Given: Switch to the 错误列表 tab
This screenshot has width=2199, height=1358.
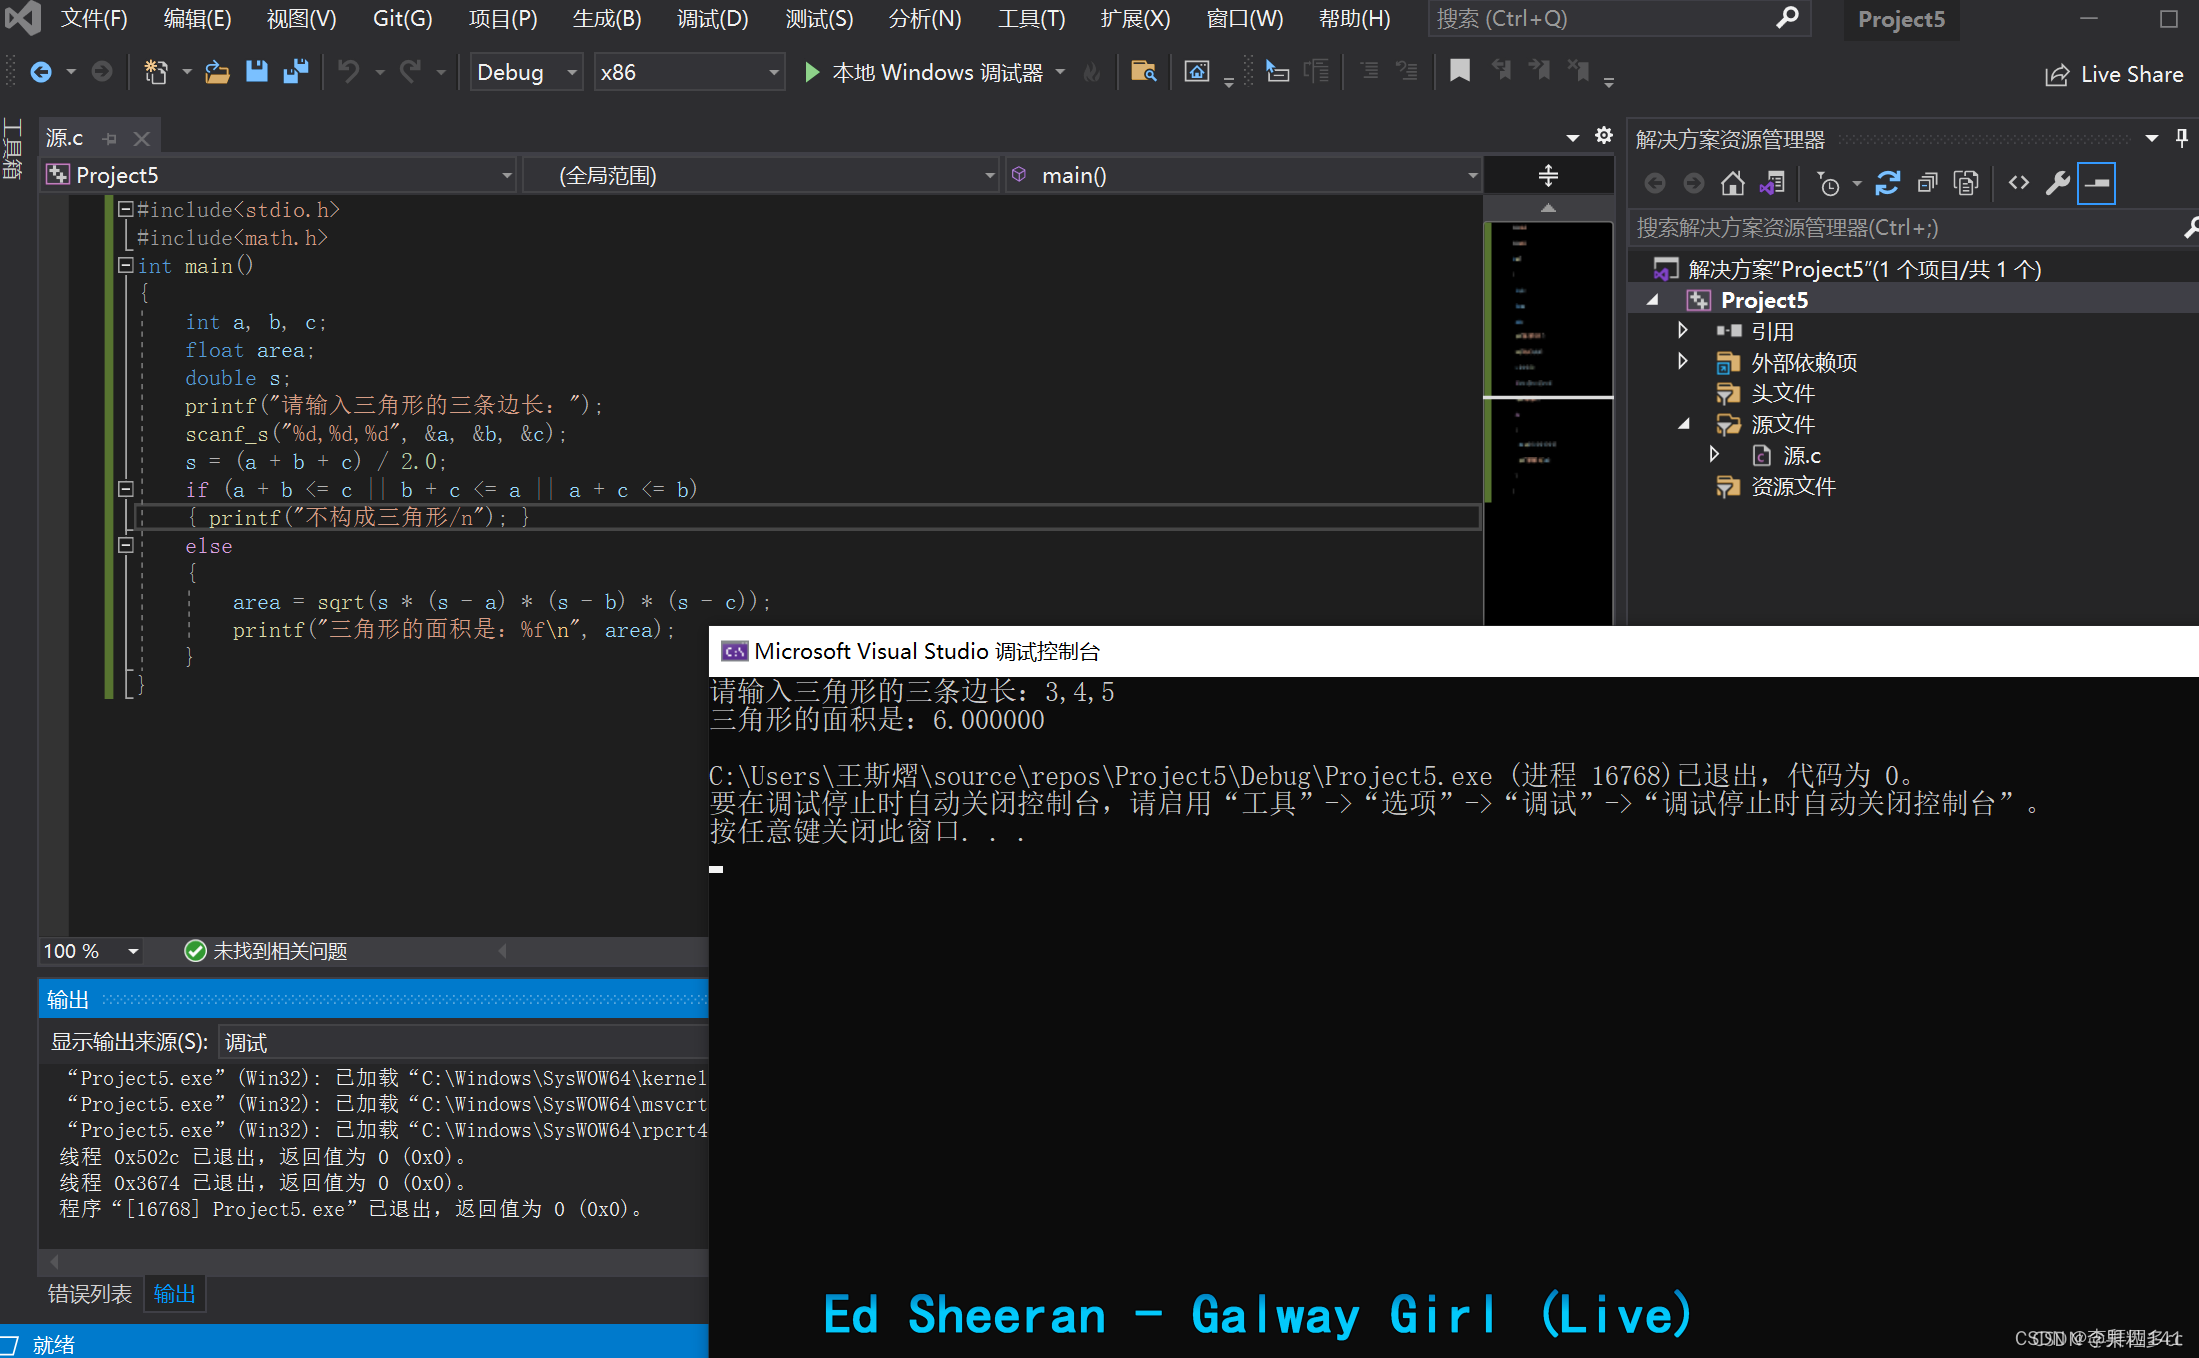Looking at the screenshot, I should (90, 1294).
